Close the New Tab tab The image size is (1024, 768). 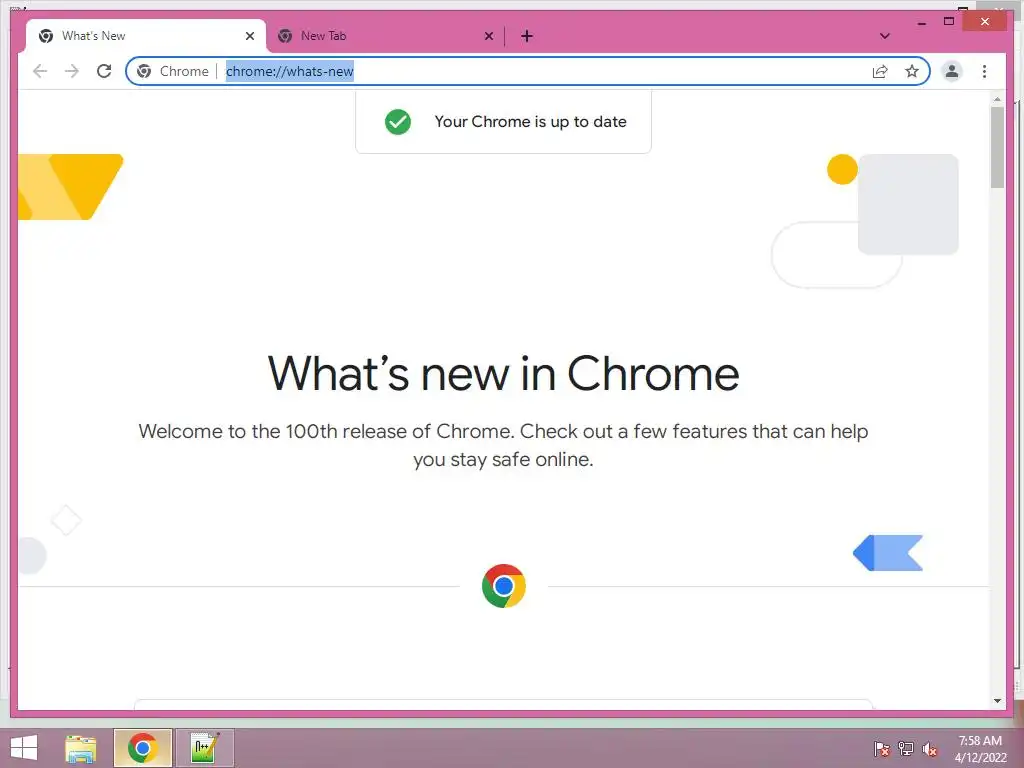coord(488,36)
